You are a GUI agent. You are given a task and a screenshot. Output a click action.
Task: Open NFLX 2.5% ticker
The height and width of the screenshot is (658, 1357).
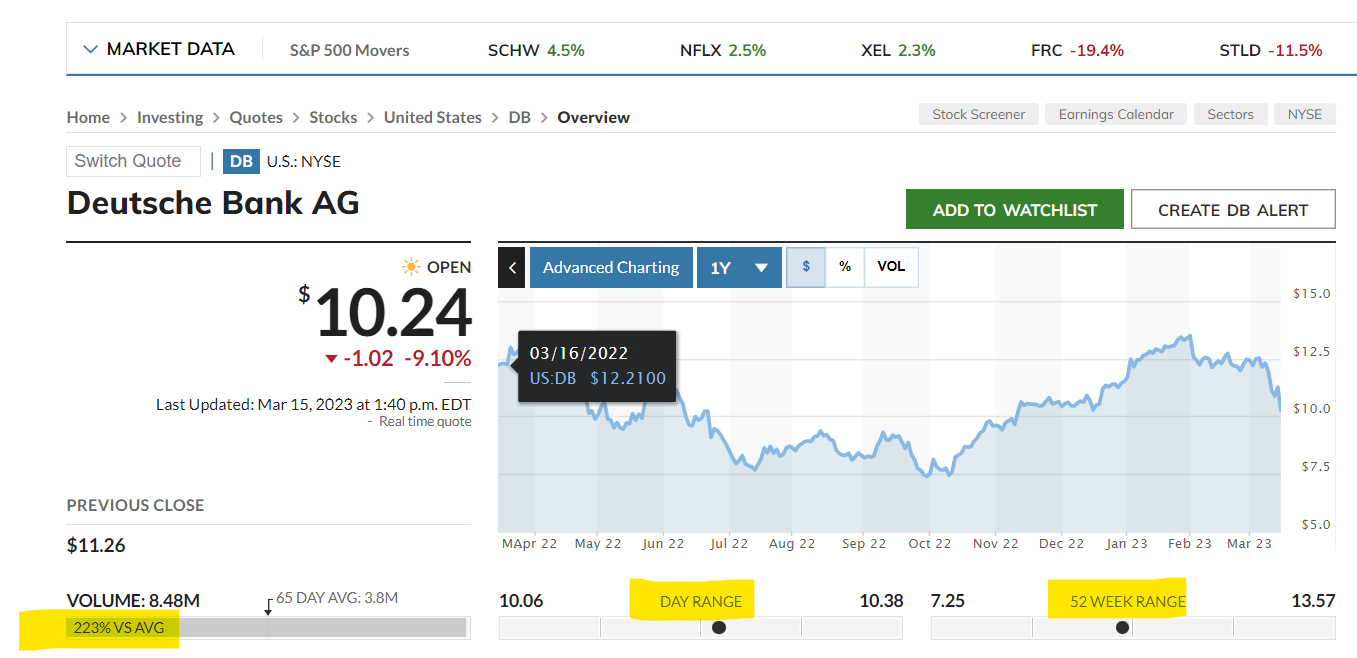click(x=723, y=50)
